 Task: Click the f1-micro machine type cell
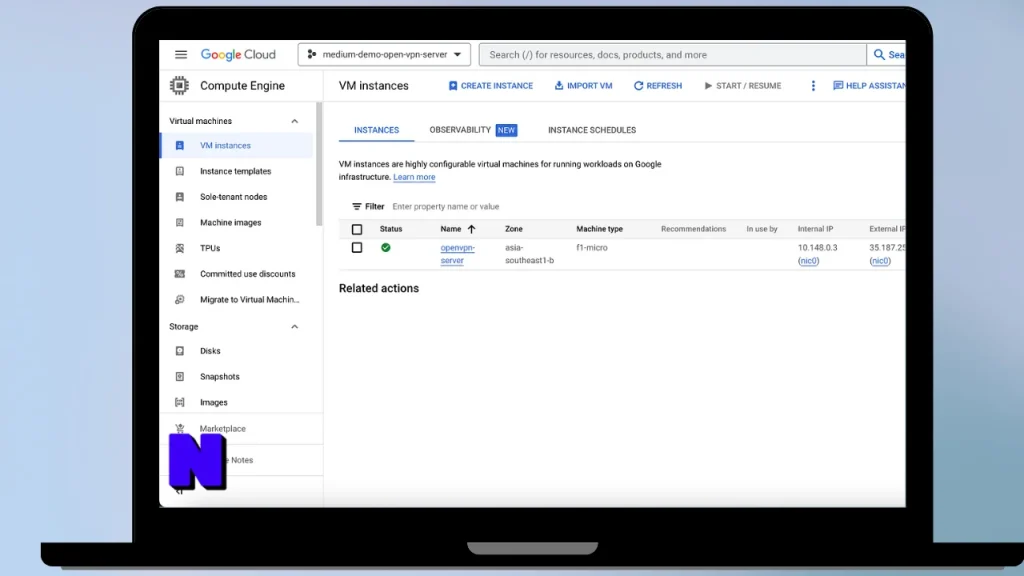click(x=592, y=248)
